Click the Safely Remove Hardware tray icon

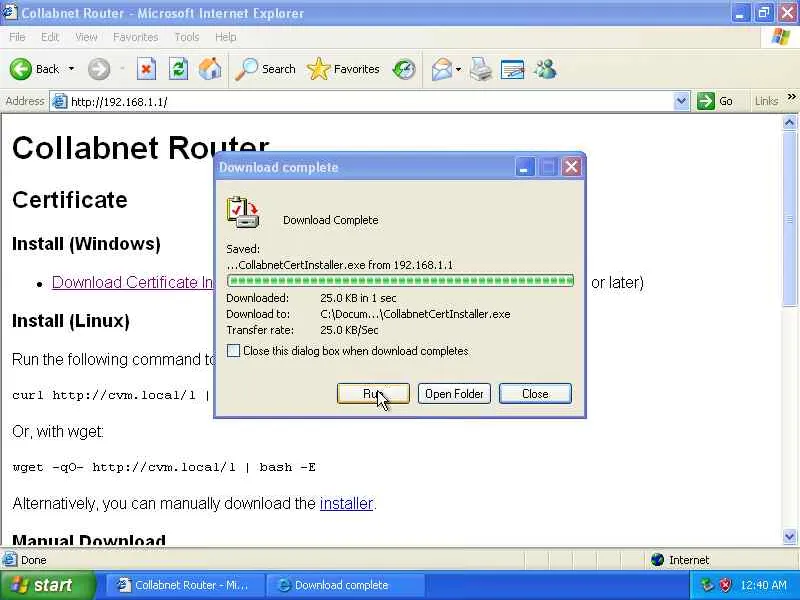pyautogui.click(x=706, y=585)
